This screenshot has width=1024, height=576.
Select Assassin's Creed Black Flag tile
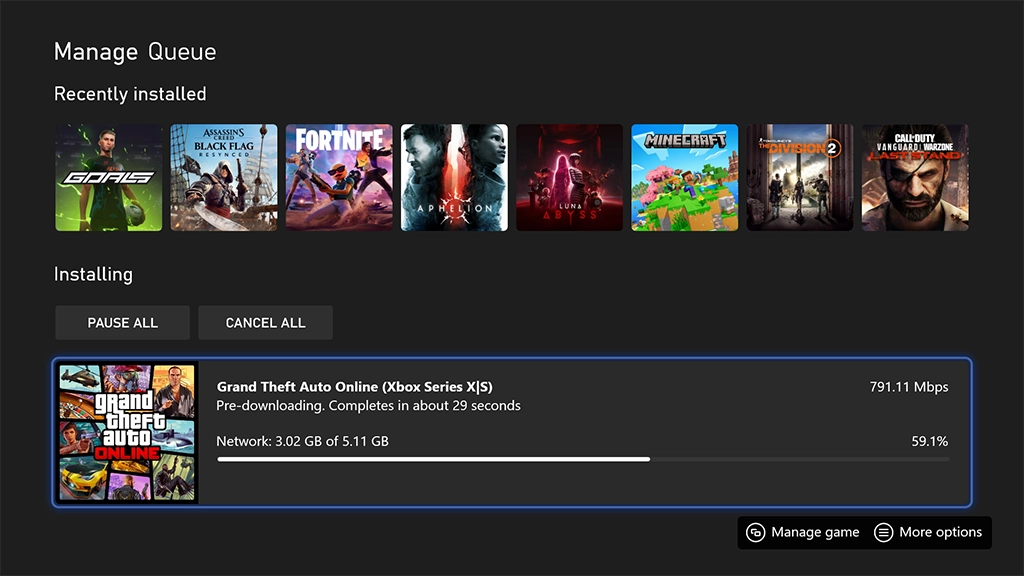click(x=224, y=178)
